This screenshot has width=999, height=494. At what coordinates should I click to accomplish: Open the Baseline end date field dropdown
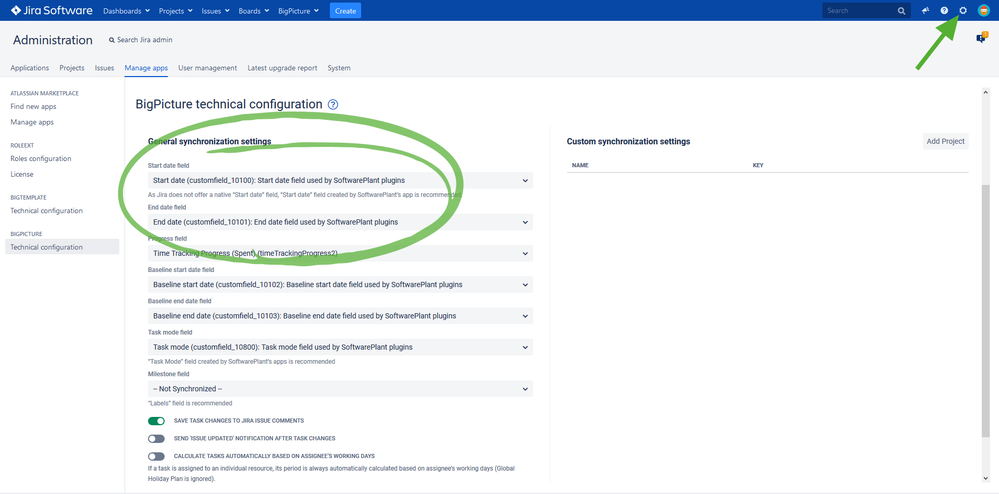pyautogui.click(x=340, y=316)
